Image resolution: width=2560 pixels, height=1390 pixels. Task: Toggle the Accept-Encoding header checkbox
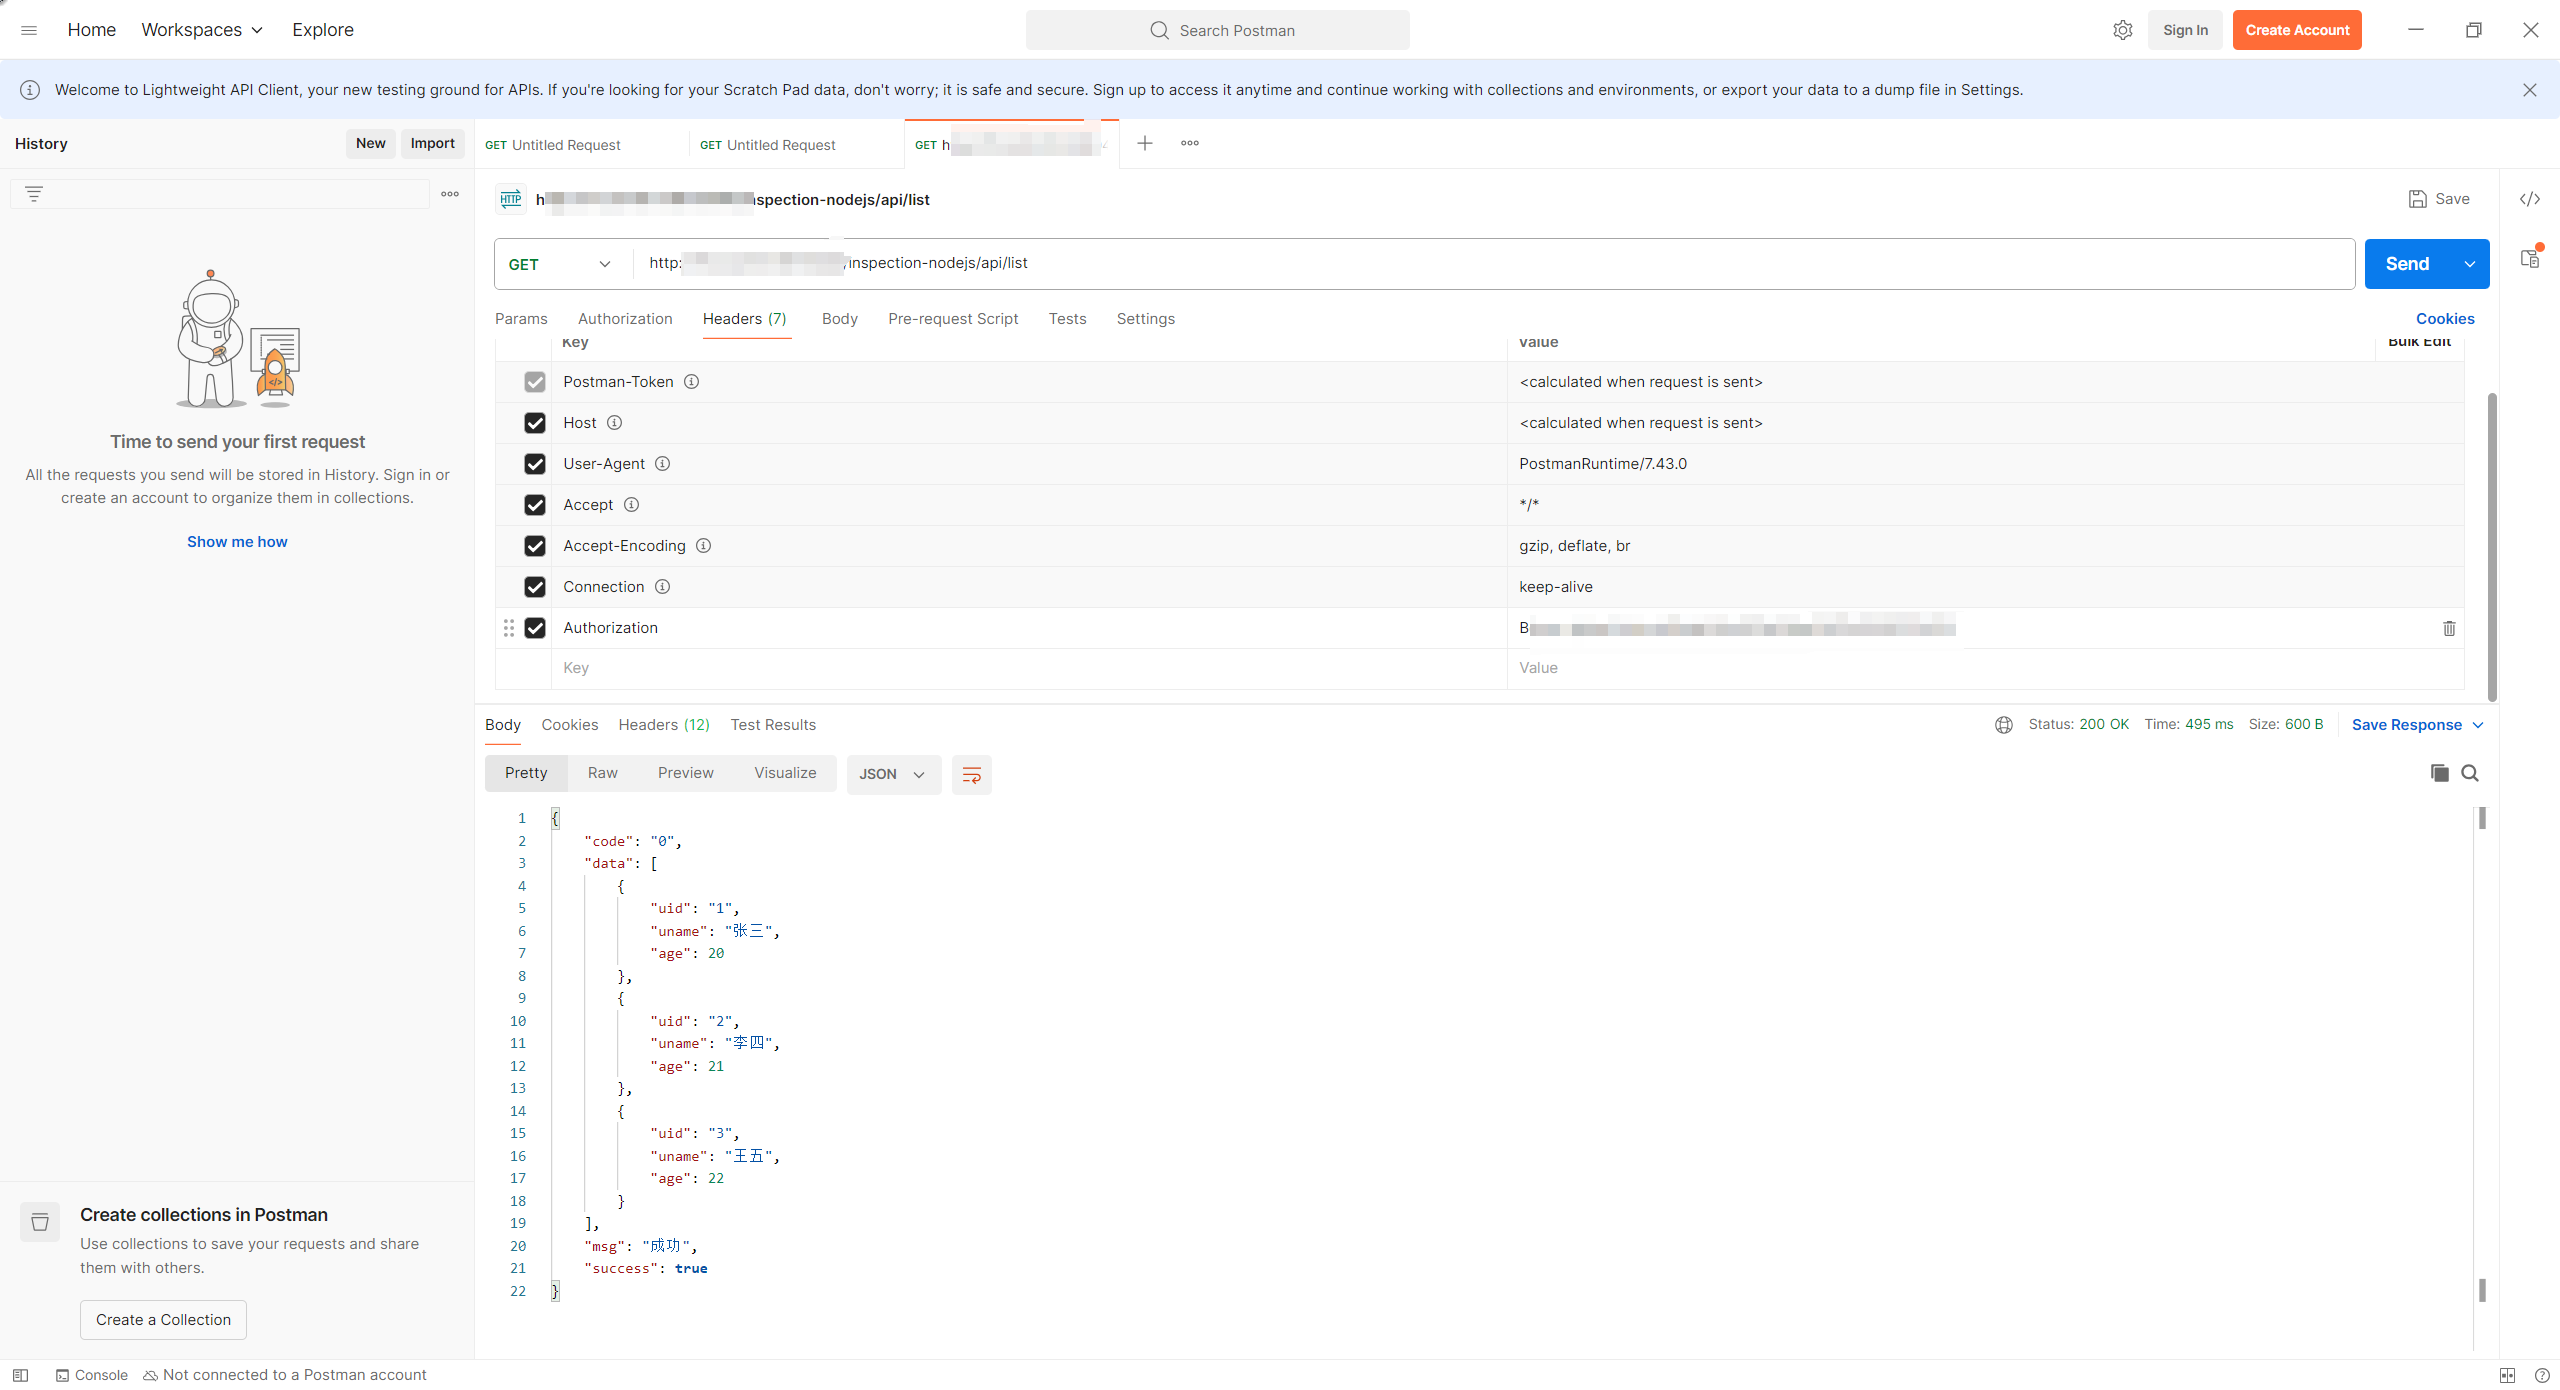click(x=534, y=546)
